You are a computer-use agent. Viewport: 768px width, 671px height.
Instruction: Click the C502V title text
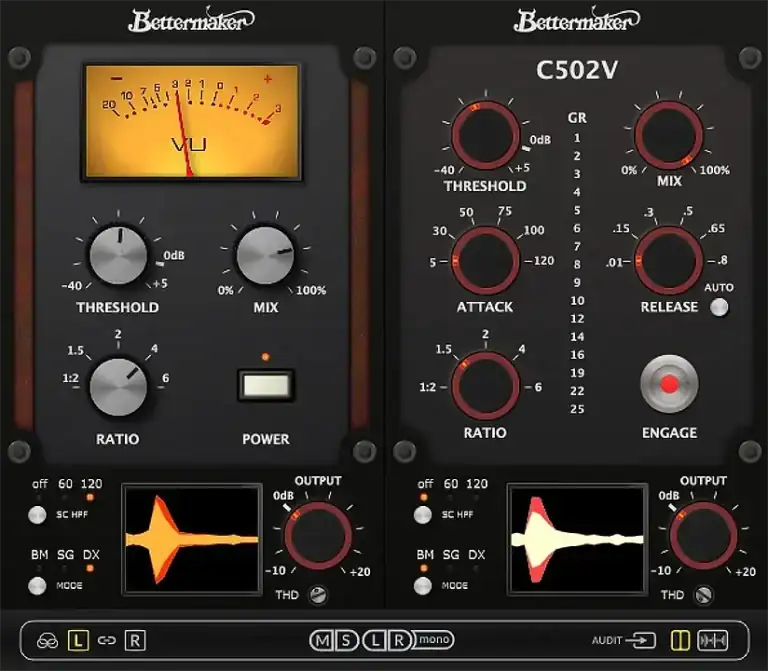pyautogui.click(x=577, y=70)
